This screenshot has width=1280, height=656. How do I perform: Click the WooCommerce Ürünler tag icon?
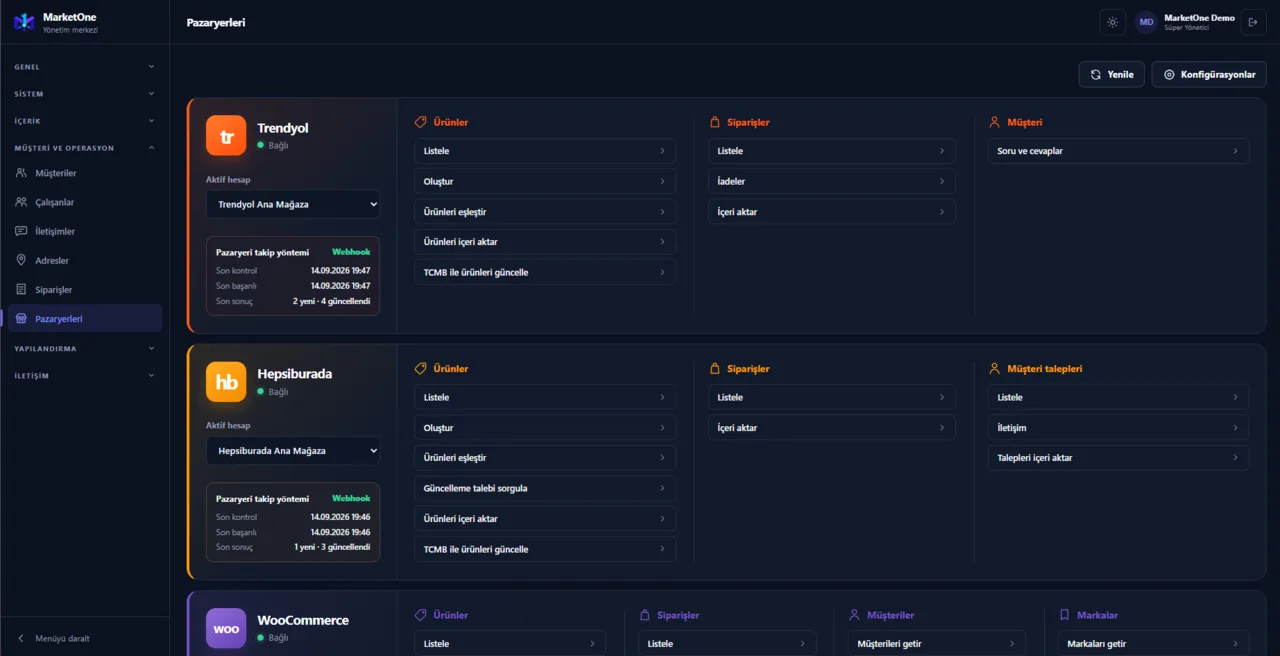point(420,615)
